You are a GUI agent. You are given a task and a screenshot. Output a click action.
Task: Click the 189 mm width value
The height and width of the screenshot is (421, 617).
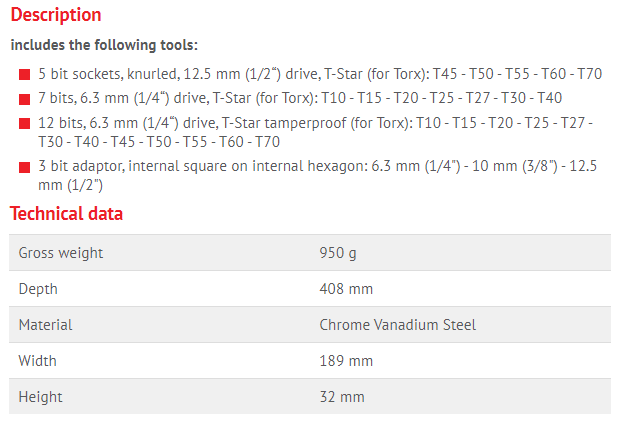[346, 361]
